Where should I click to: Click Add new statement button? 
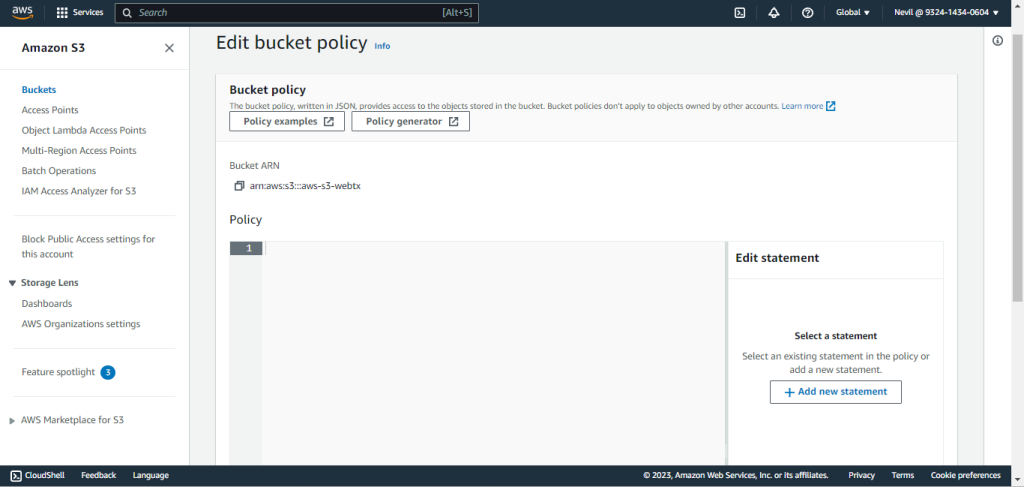[835, 392]
